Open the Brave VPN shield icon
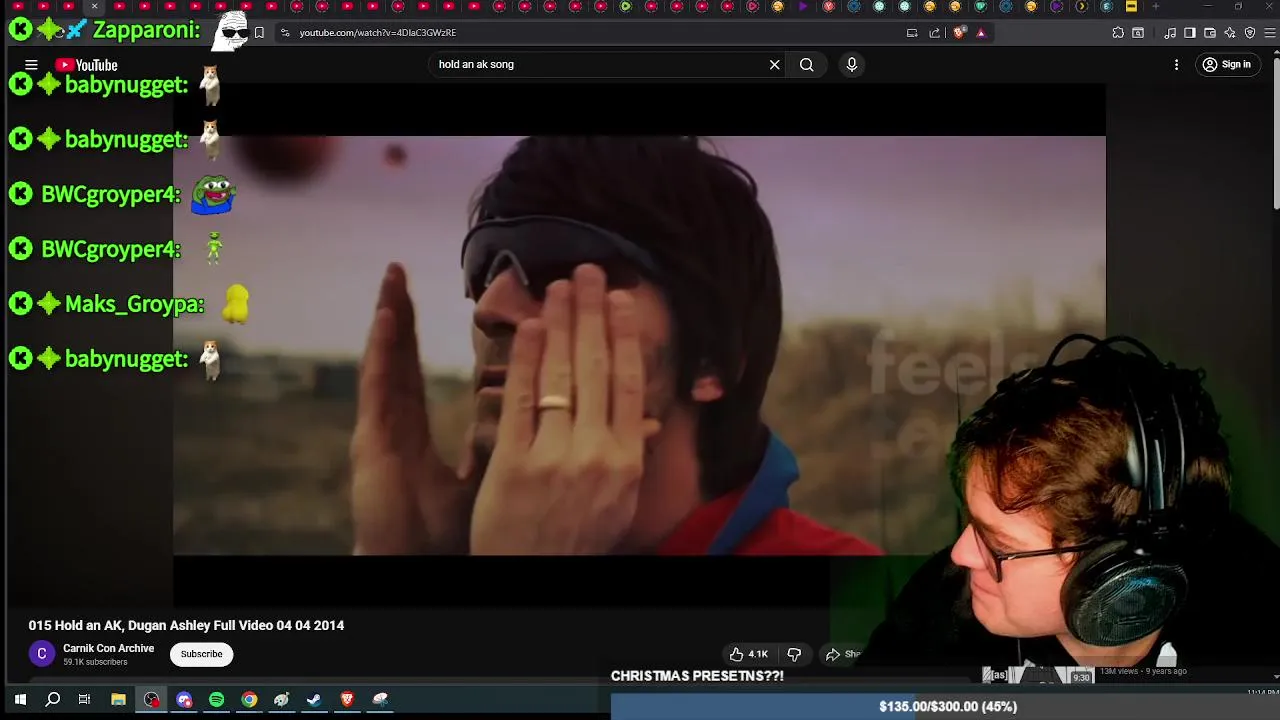 point(1250,33)
